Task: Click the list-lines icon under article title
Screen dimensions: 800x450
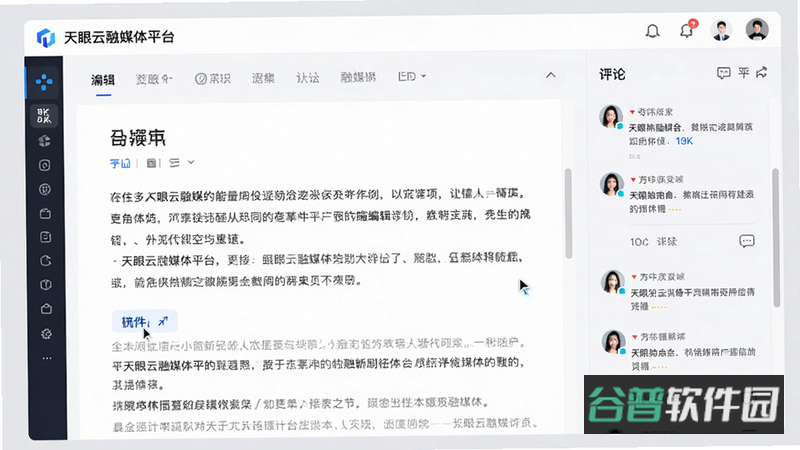Action: 174,163
